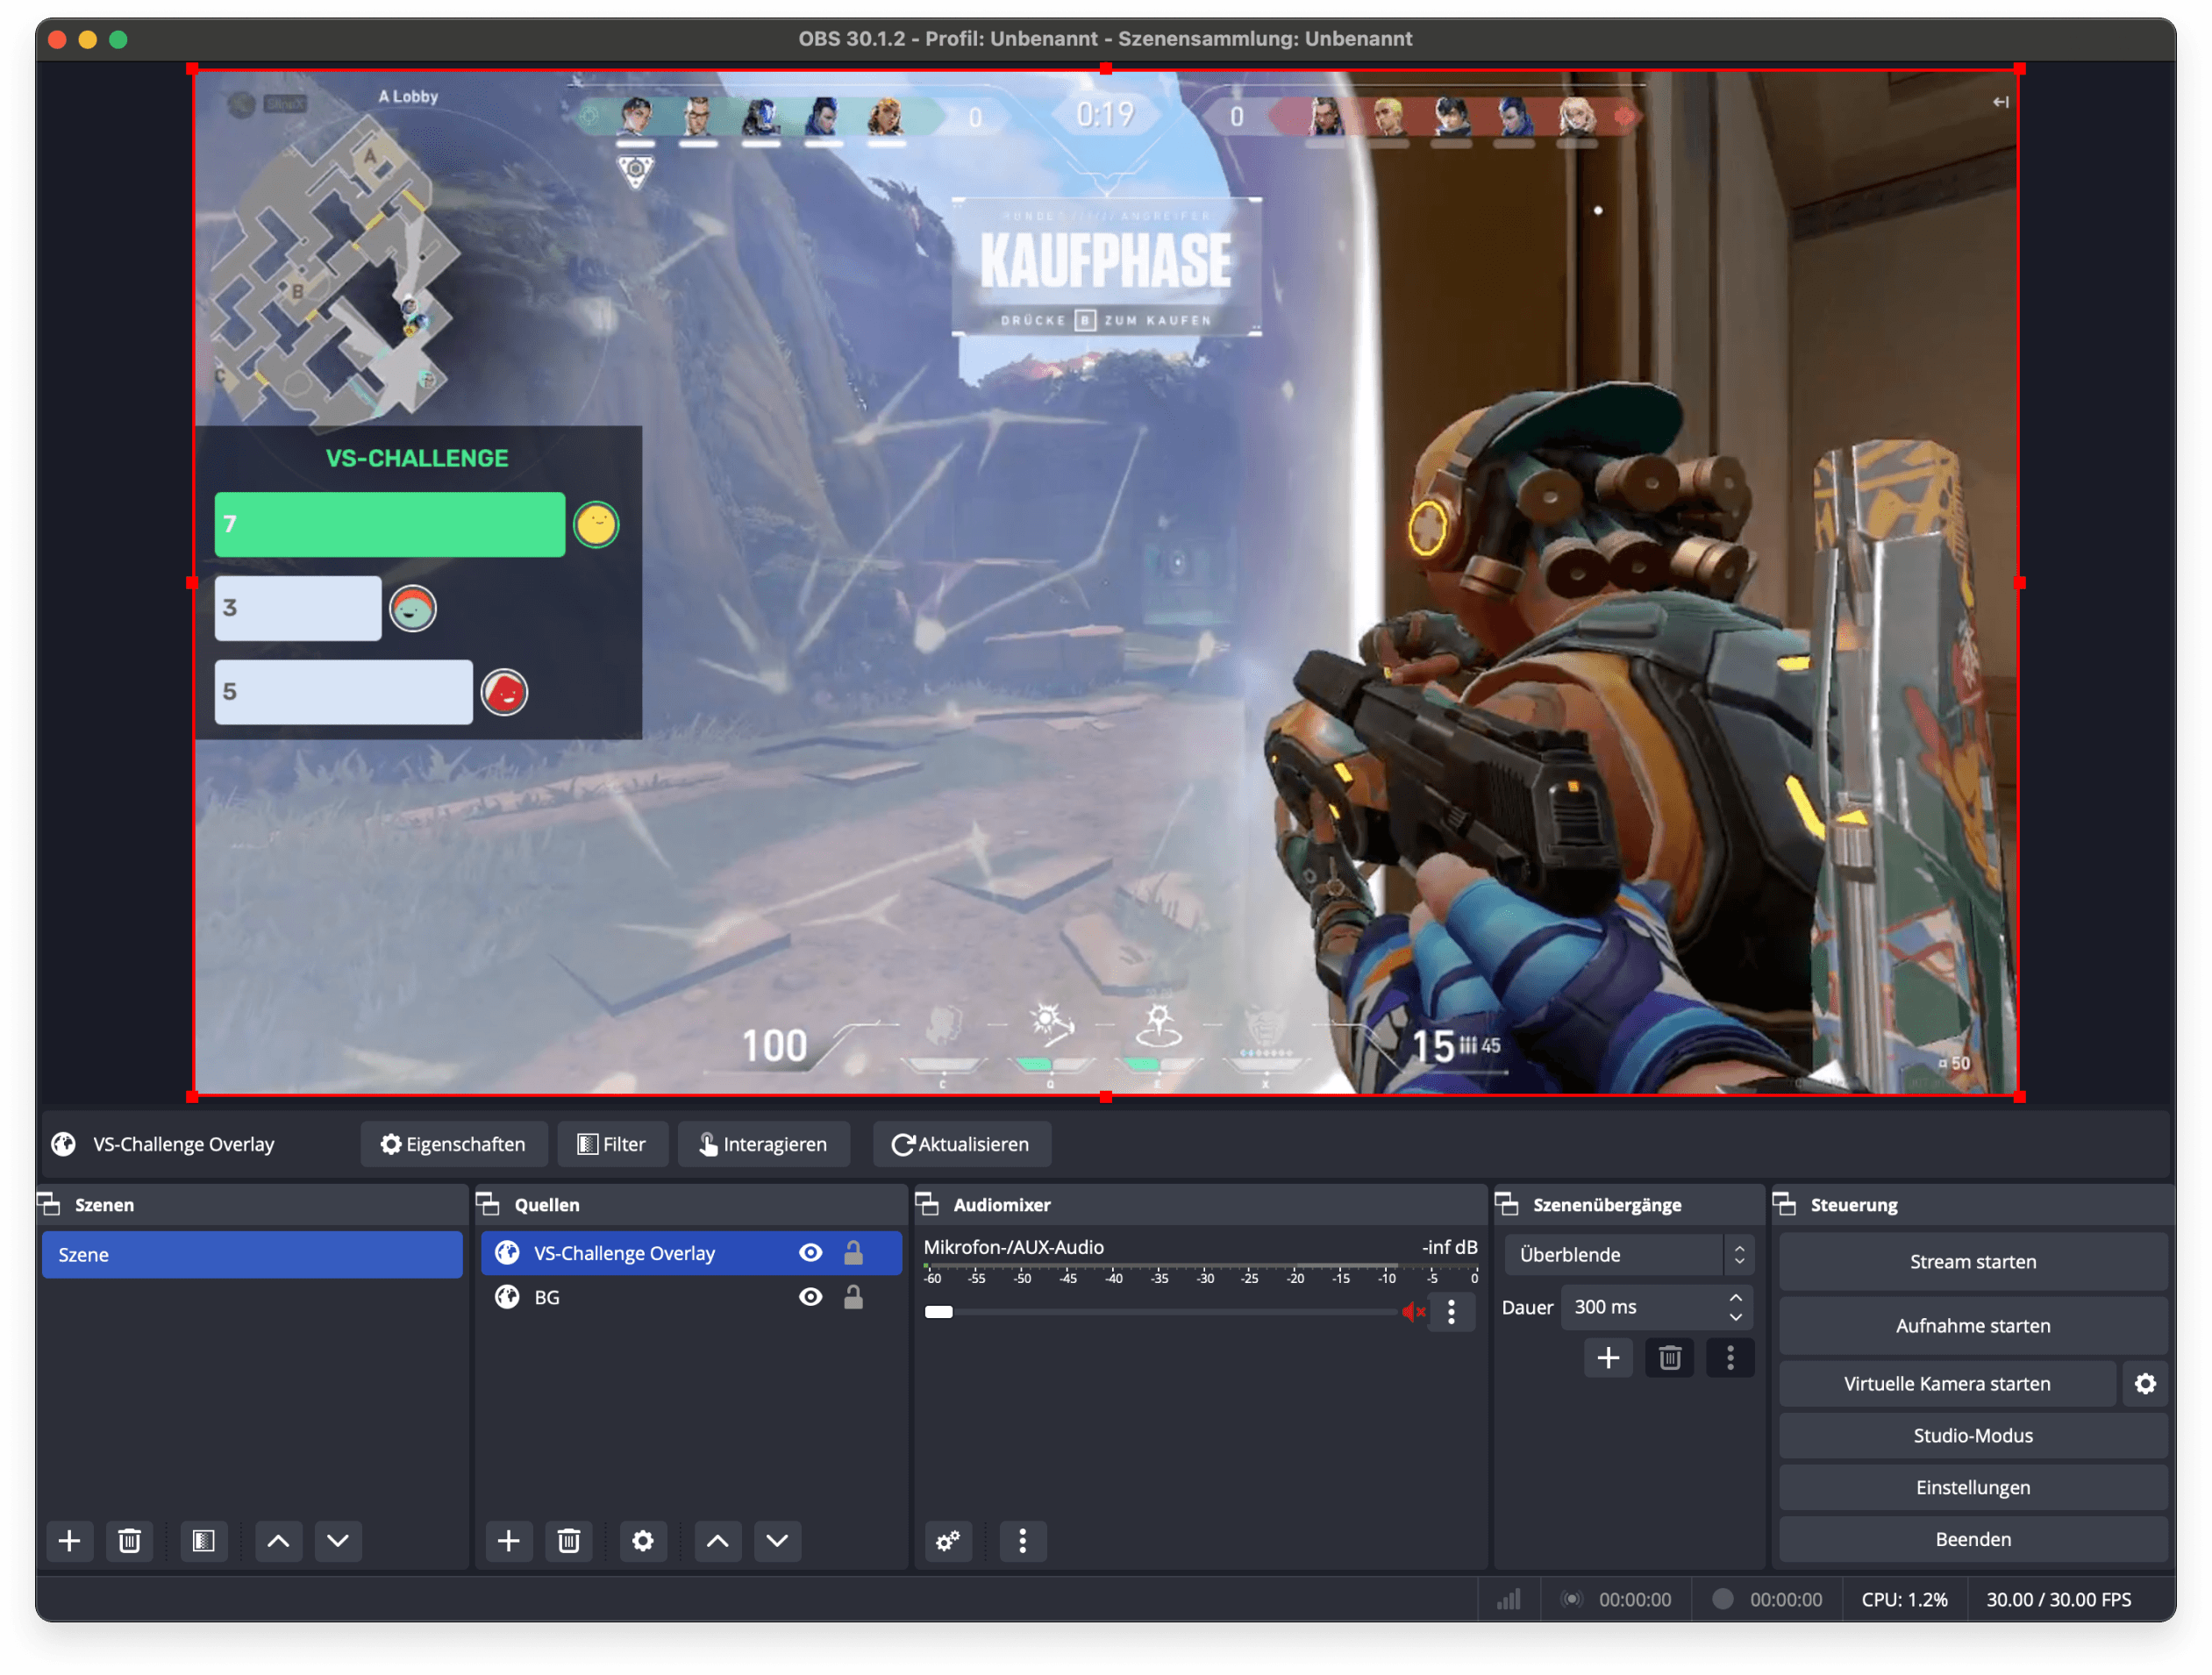
Task: Lock the BG source
Action: [853, 1297]
